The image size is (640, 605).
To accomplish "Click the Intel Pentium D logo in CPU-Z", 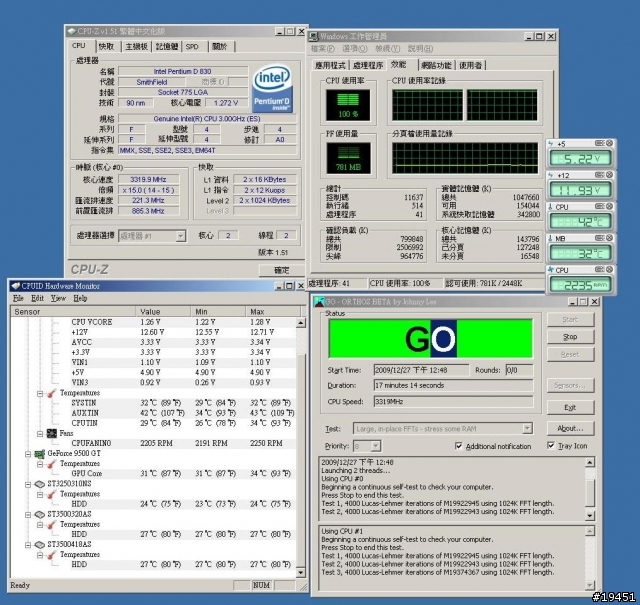I will pyautogui.click(x=272, y=89).
